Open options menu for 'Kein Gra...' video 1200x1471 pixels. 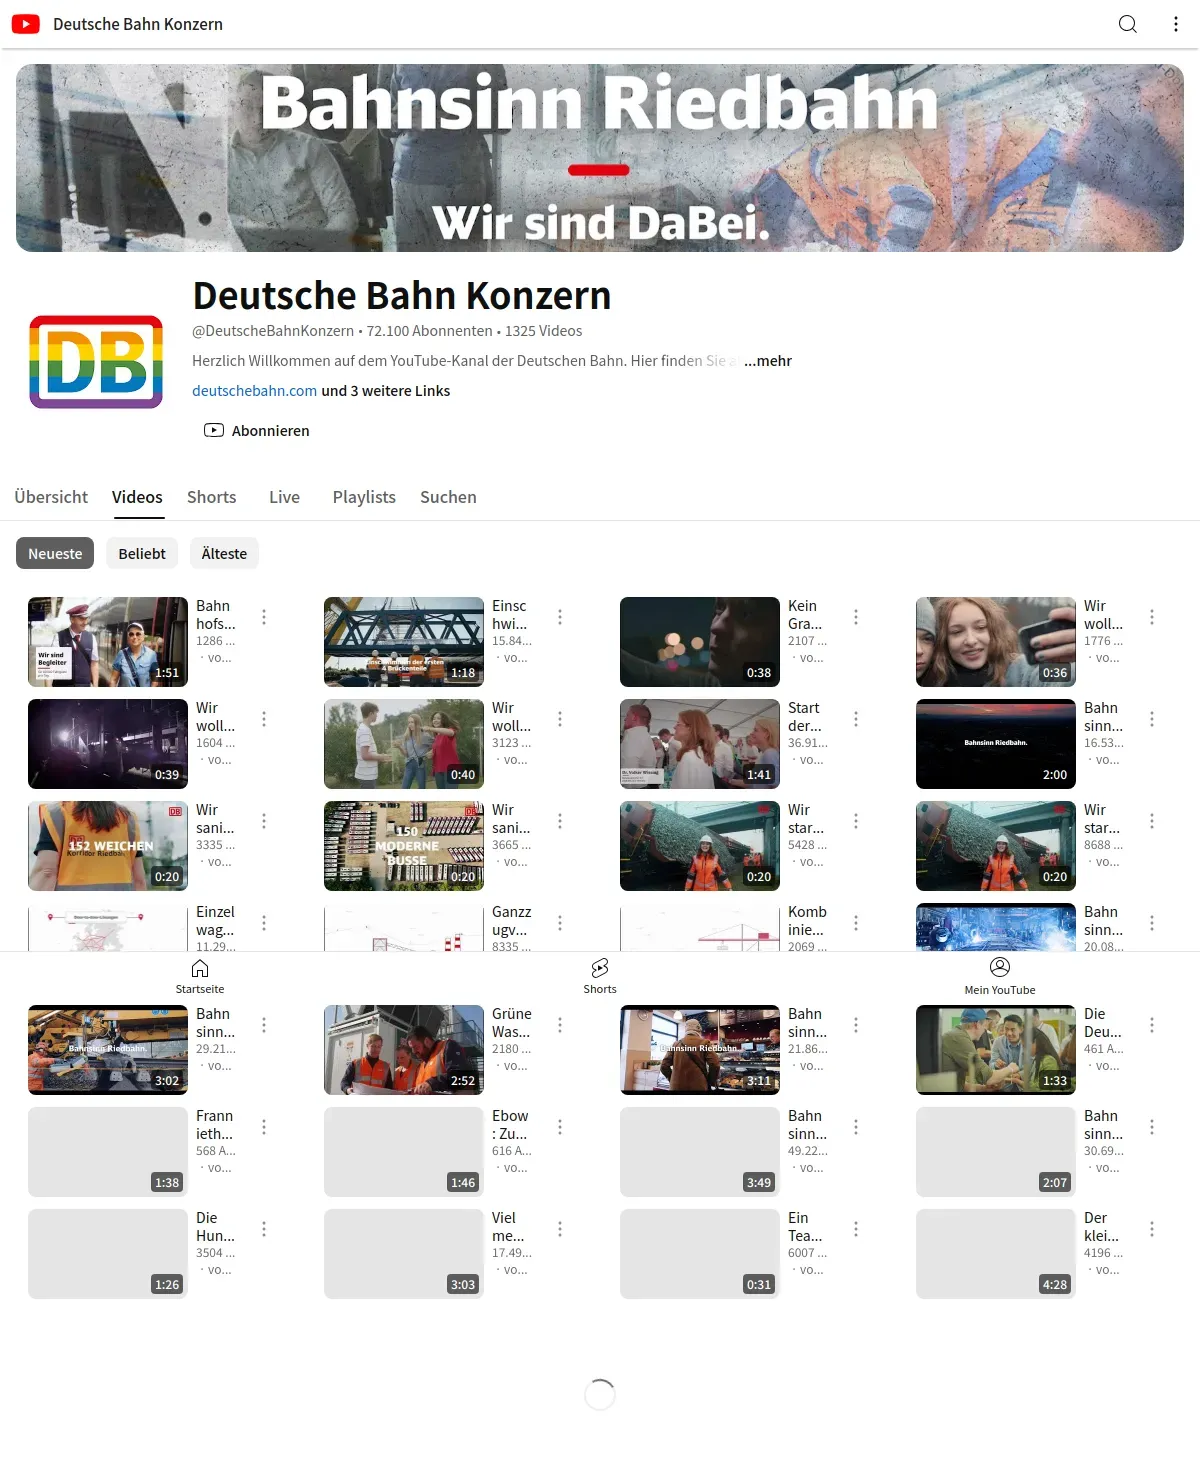pos(856,617)
